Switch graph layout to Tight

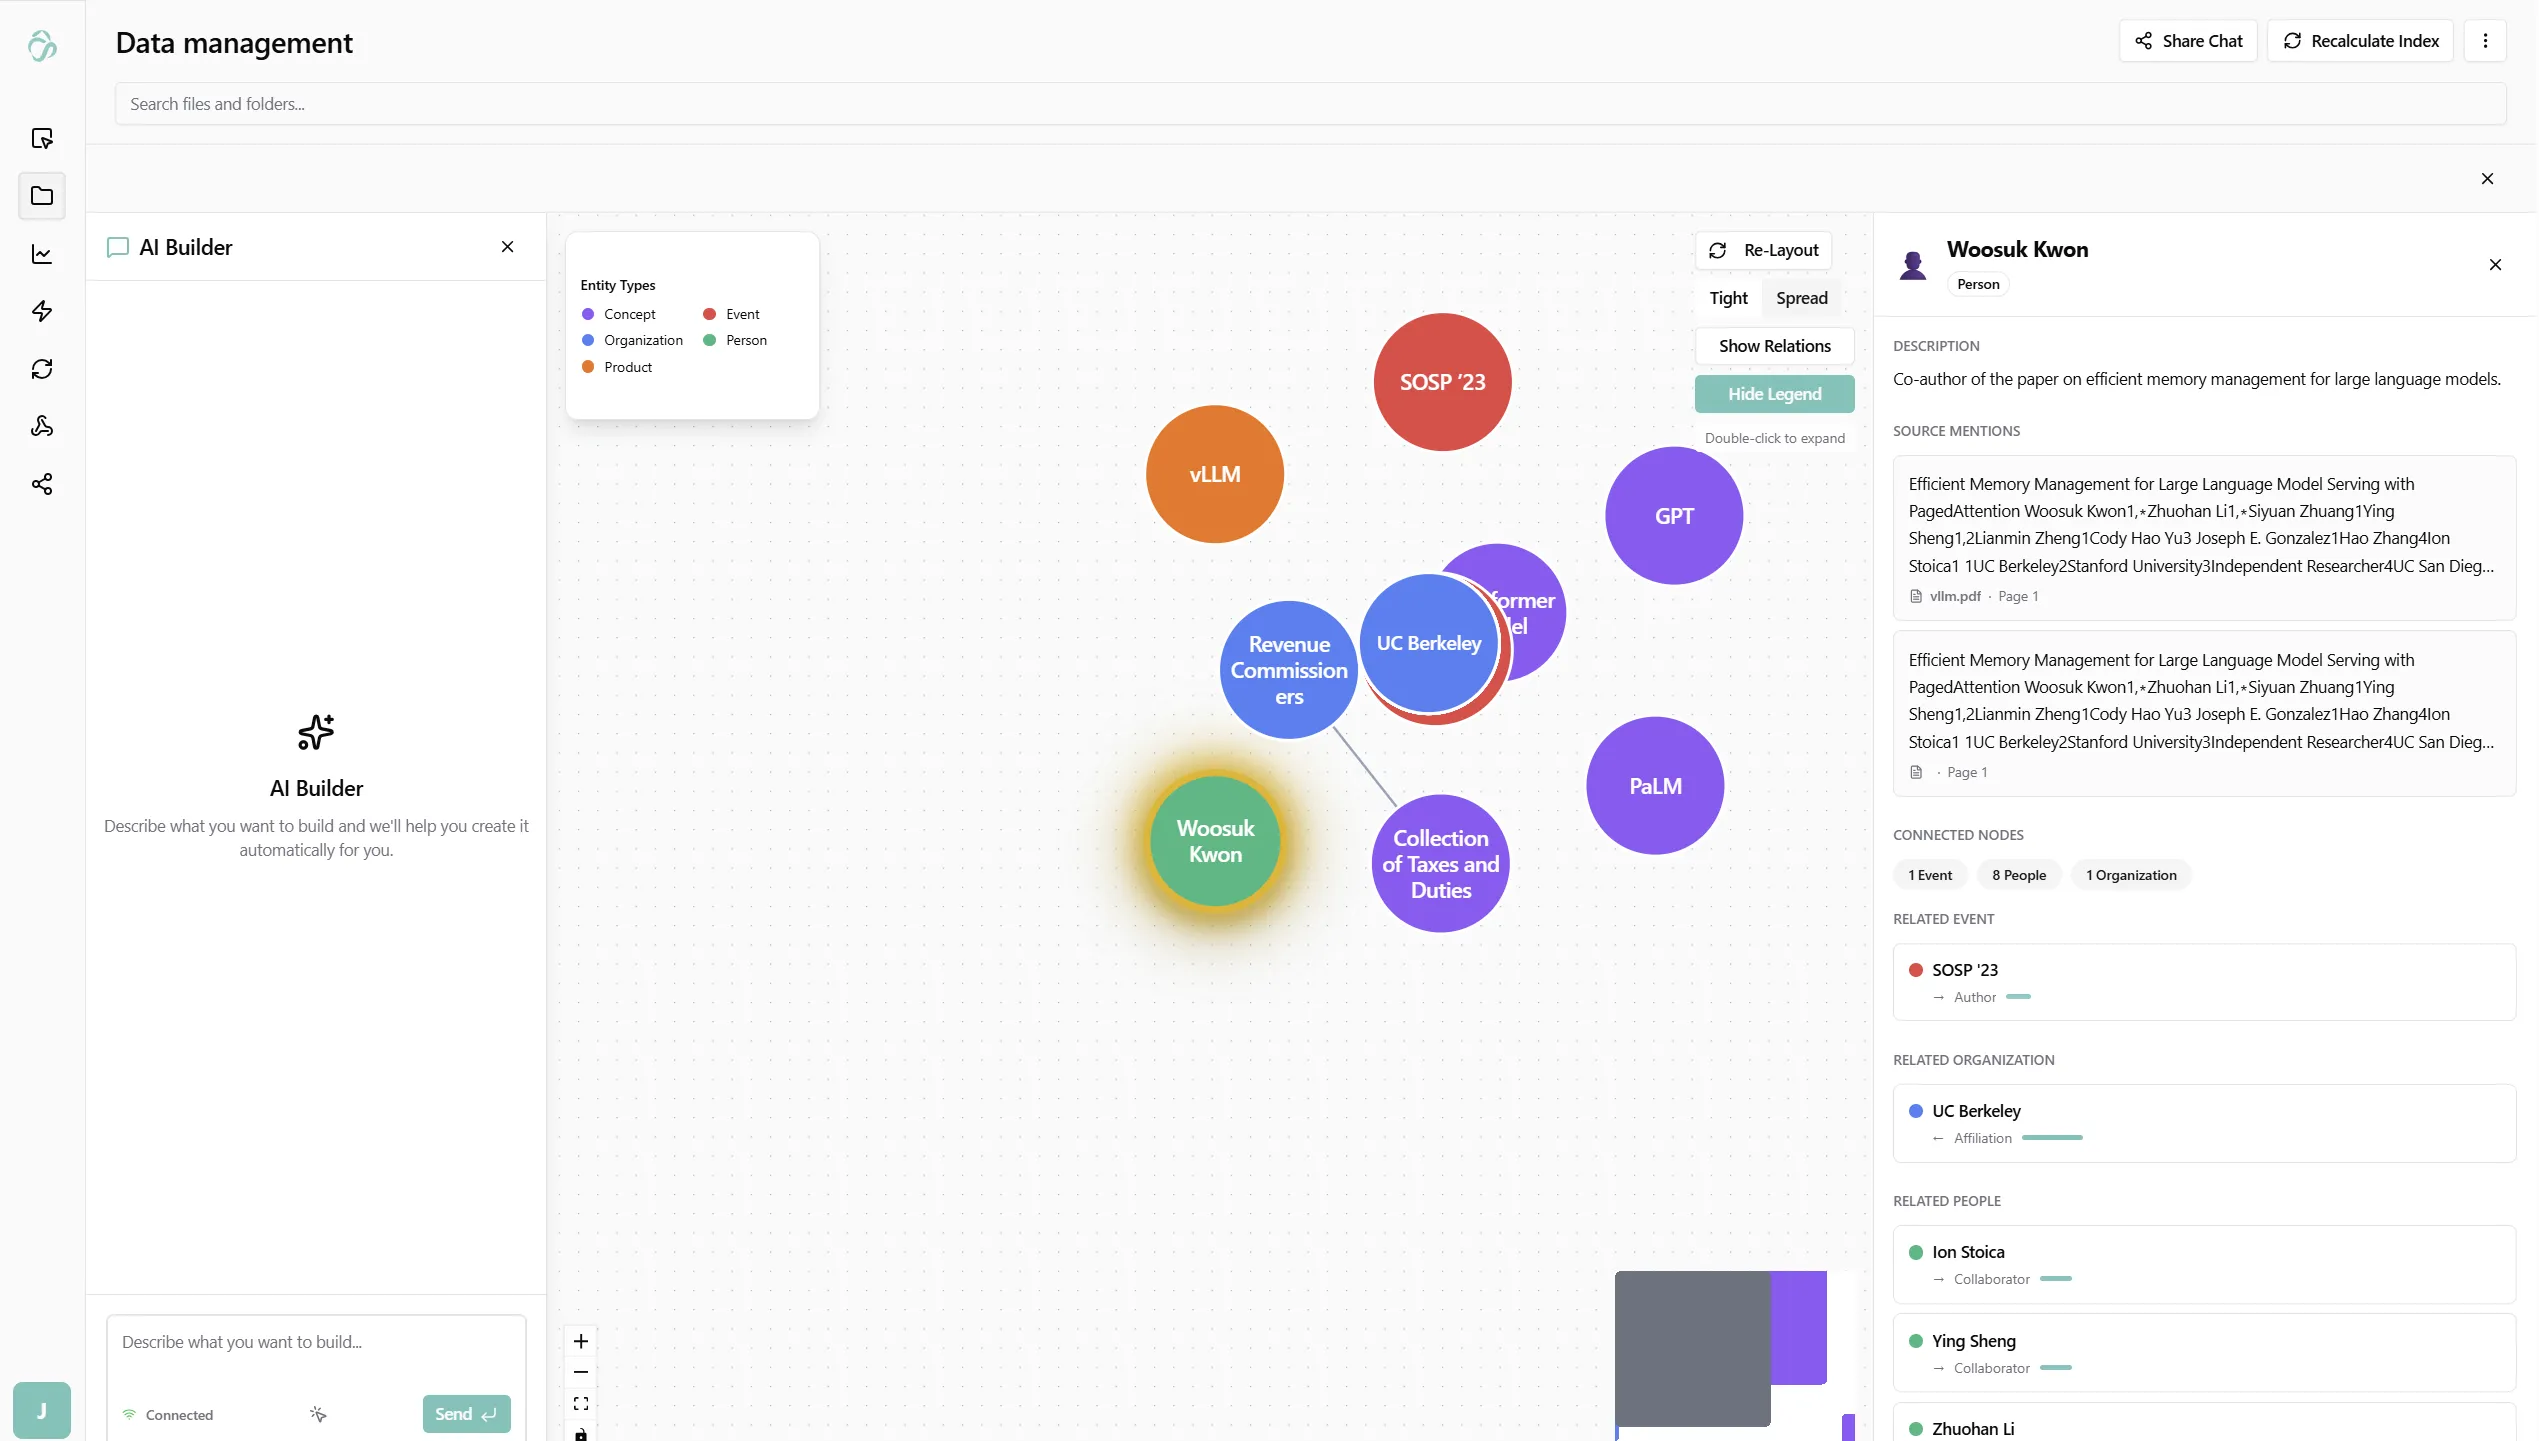(1728, 298)
